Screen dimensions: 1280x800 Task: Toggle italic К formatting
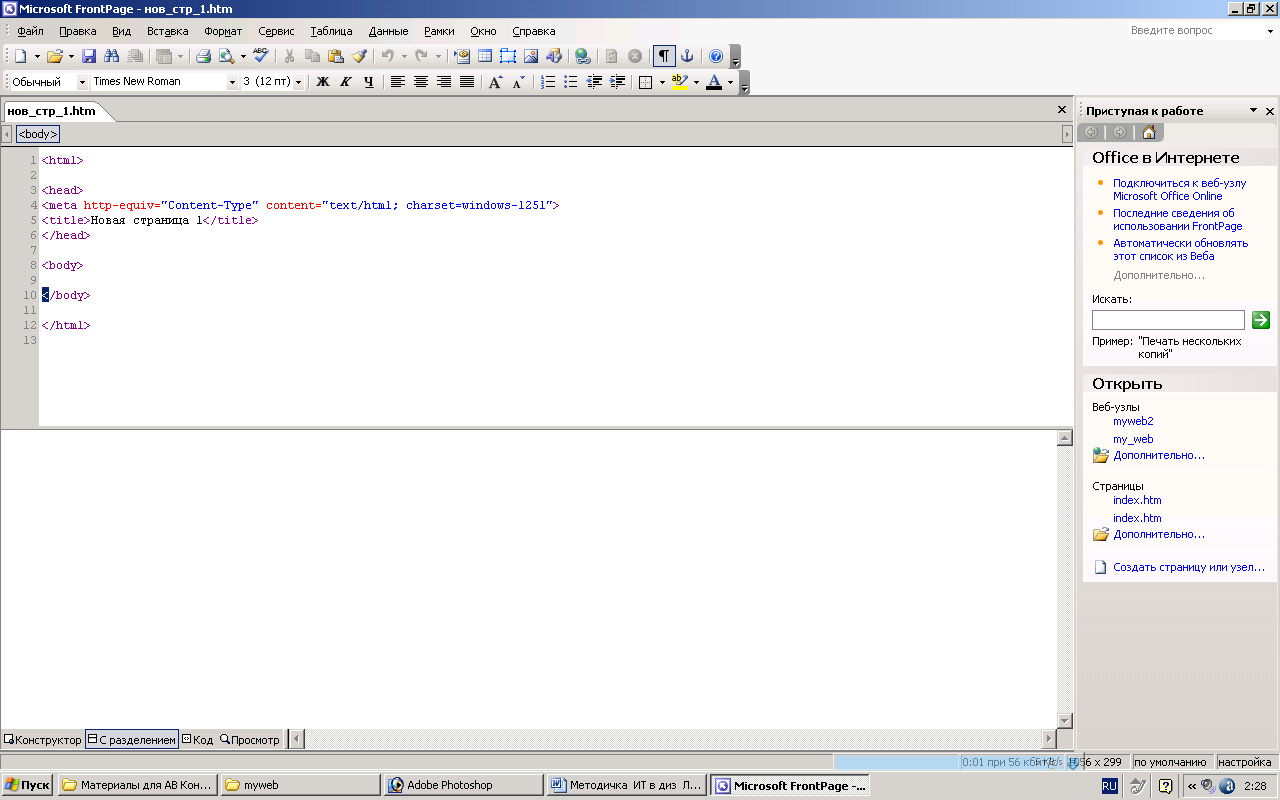click(346, 82)
